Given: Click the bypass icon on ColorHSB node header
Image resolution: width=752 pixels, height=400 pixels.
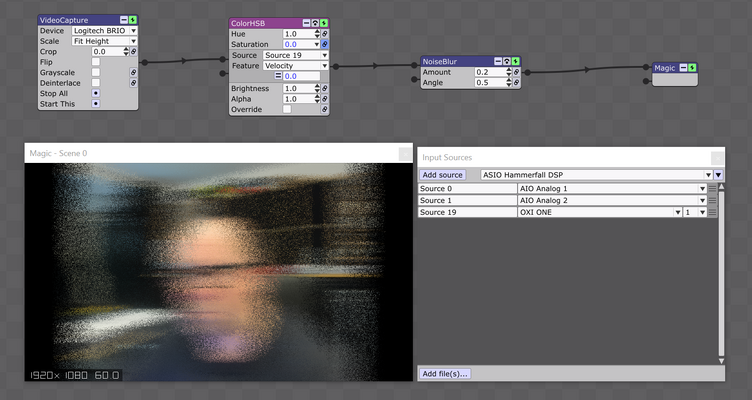Looking at the screenshot, I should coord(315,23).
